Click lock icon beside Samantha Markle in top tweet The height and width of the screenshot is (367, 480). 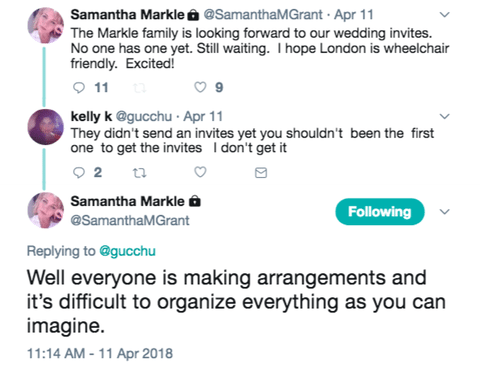pyautogui.click(x=193, y=15)
